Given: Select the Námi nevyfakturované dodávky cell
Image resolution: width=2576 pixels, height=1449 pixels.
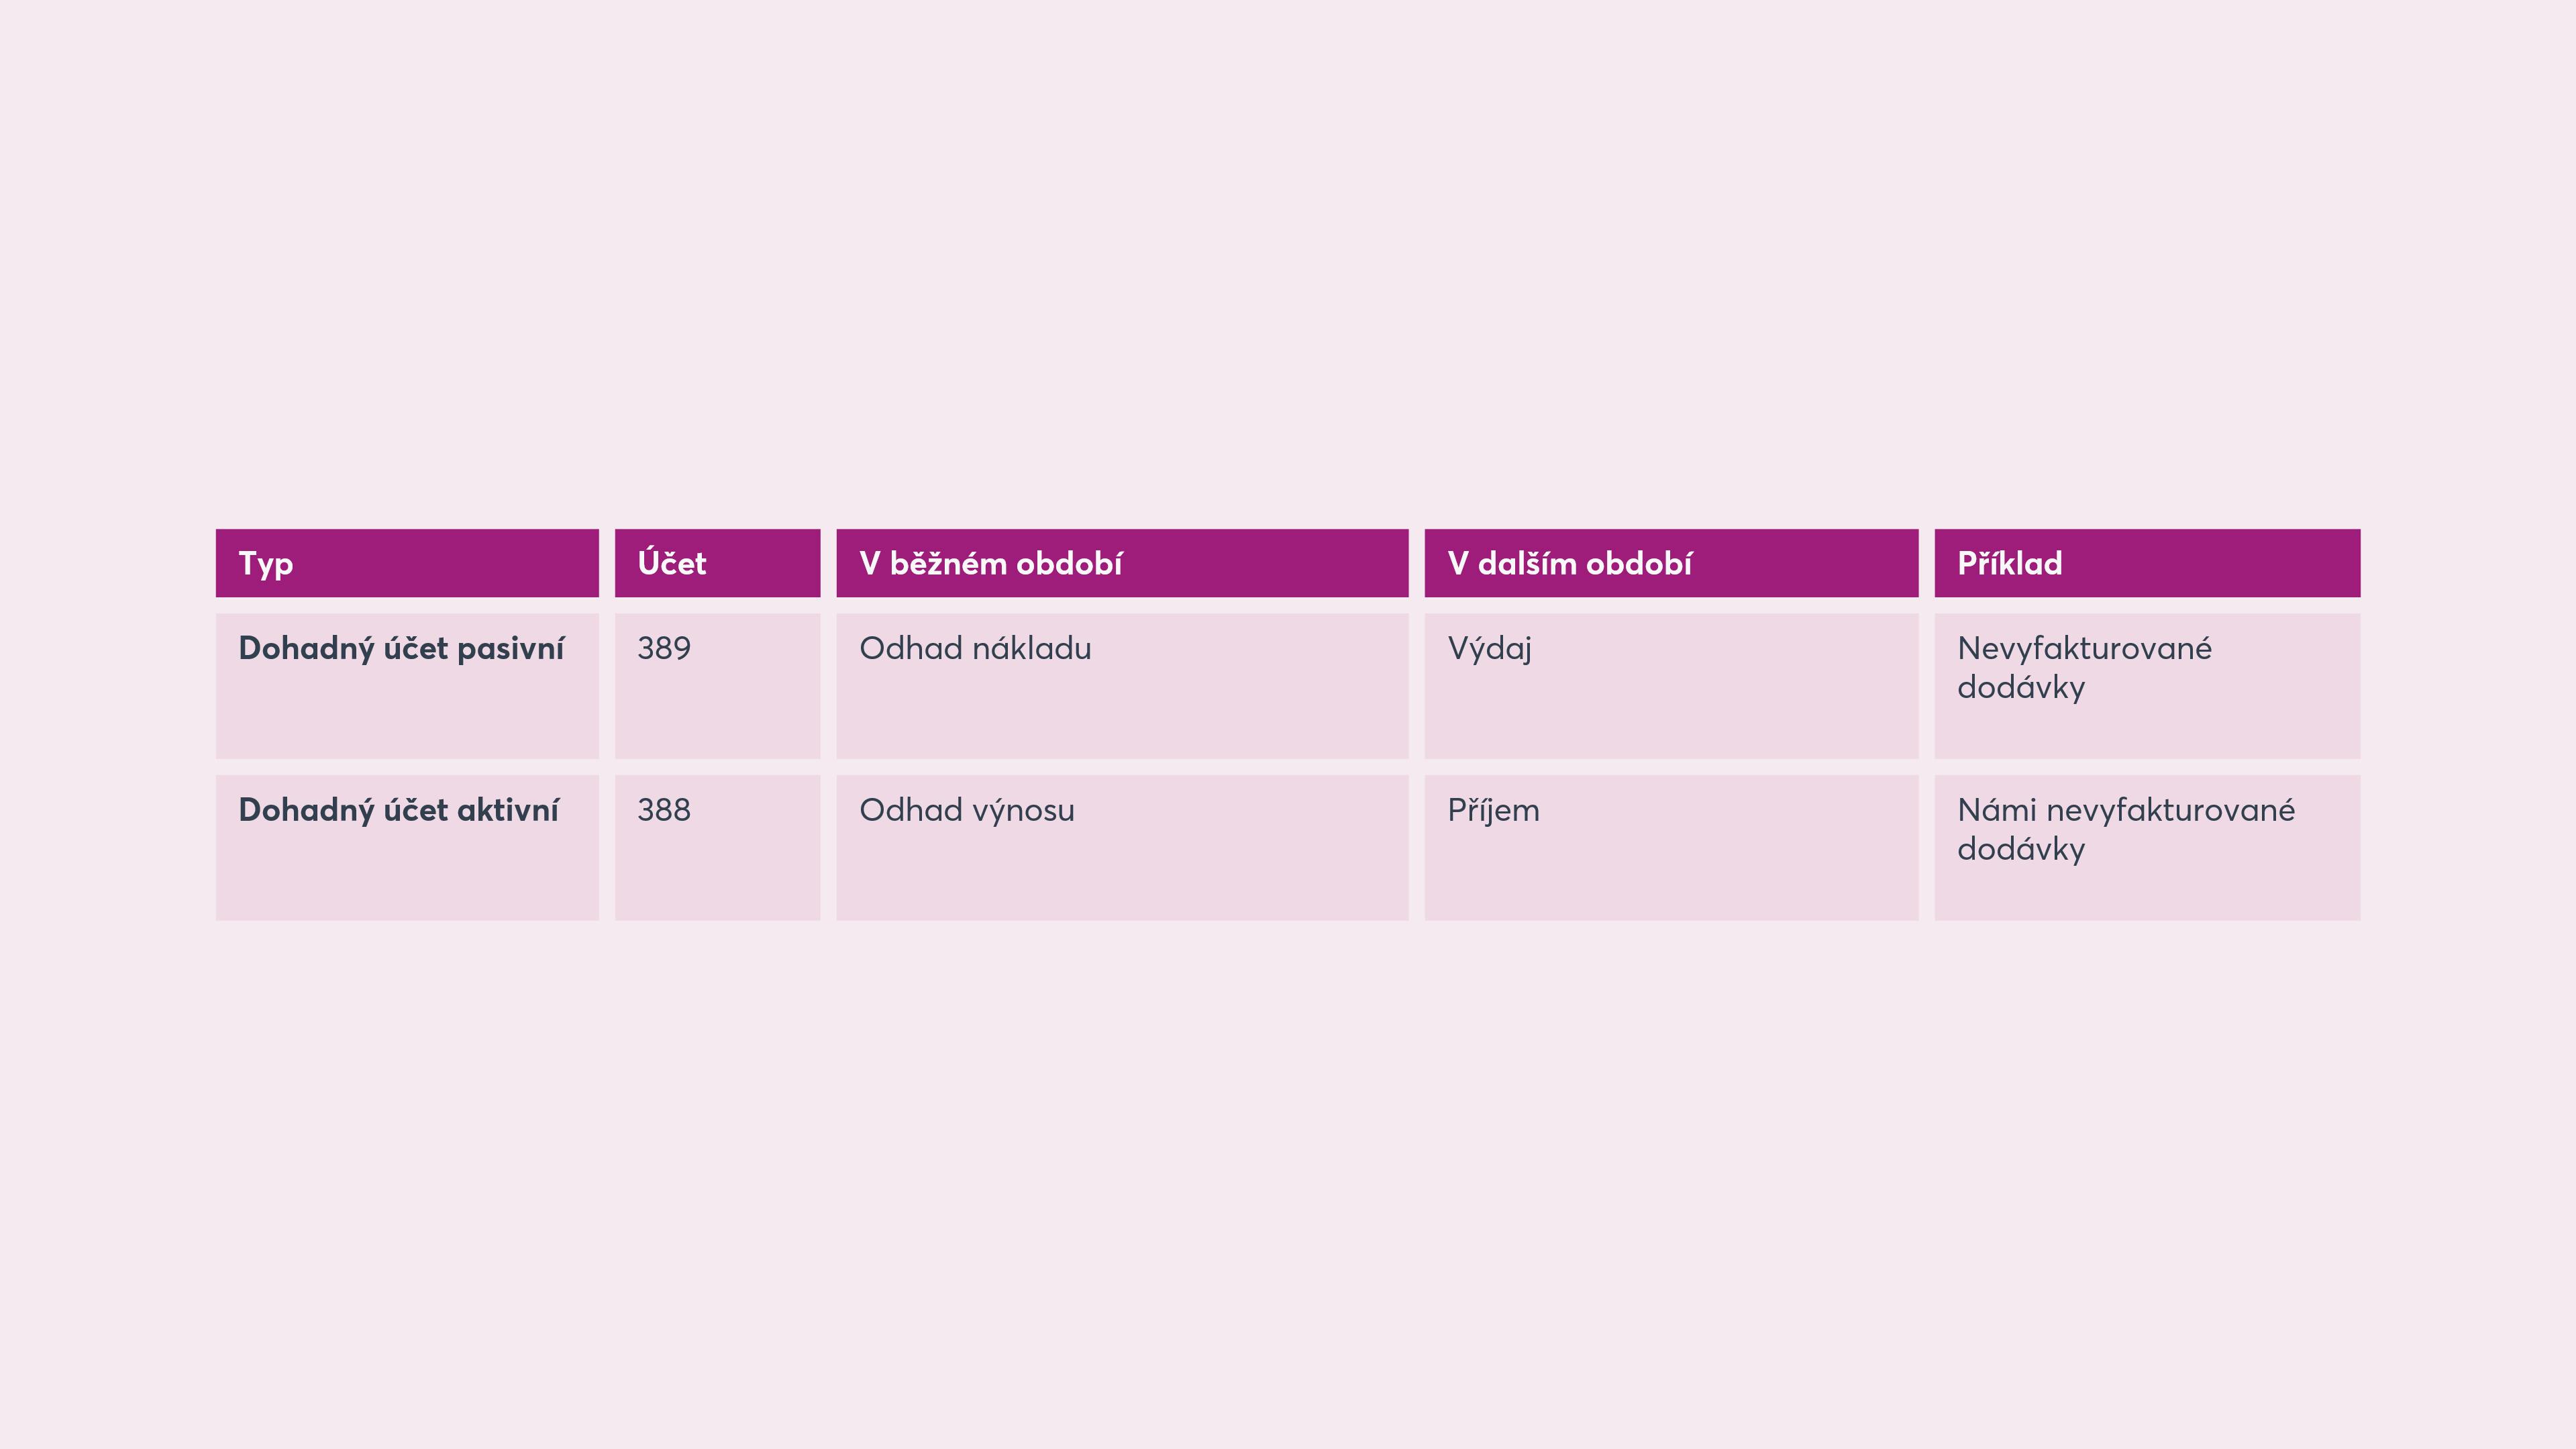Looking at the screenshot, I should (2147, 847).
